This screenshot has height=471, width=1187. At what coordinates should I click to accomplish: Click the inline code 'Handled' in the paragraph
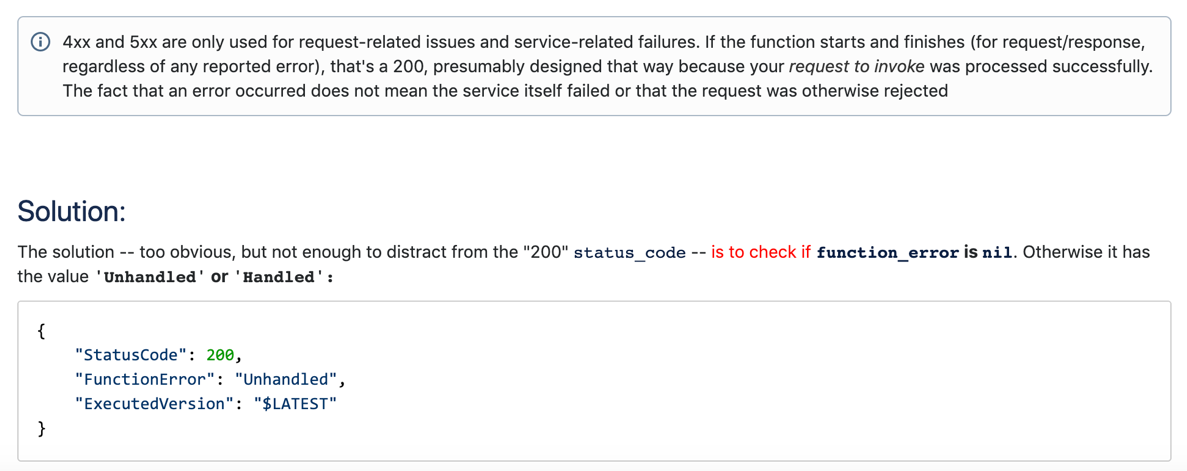click(x=280, y=277)
